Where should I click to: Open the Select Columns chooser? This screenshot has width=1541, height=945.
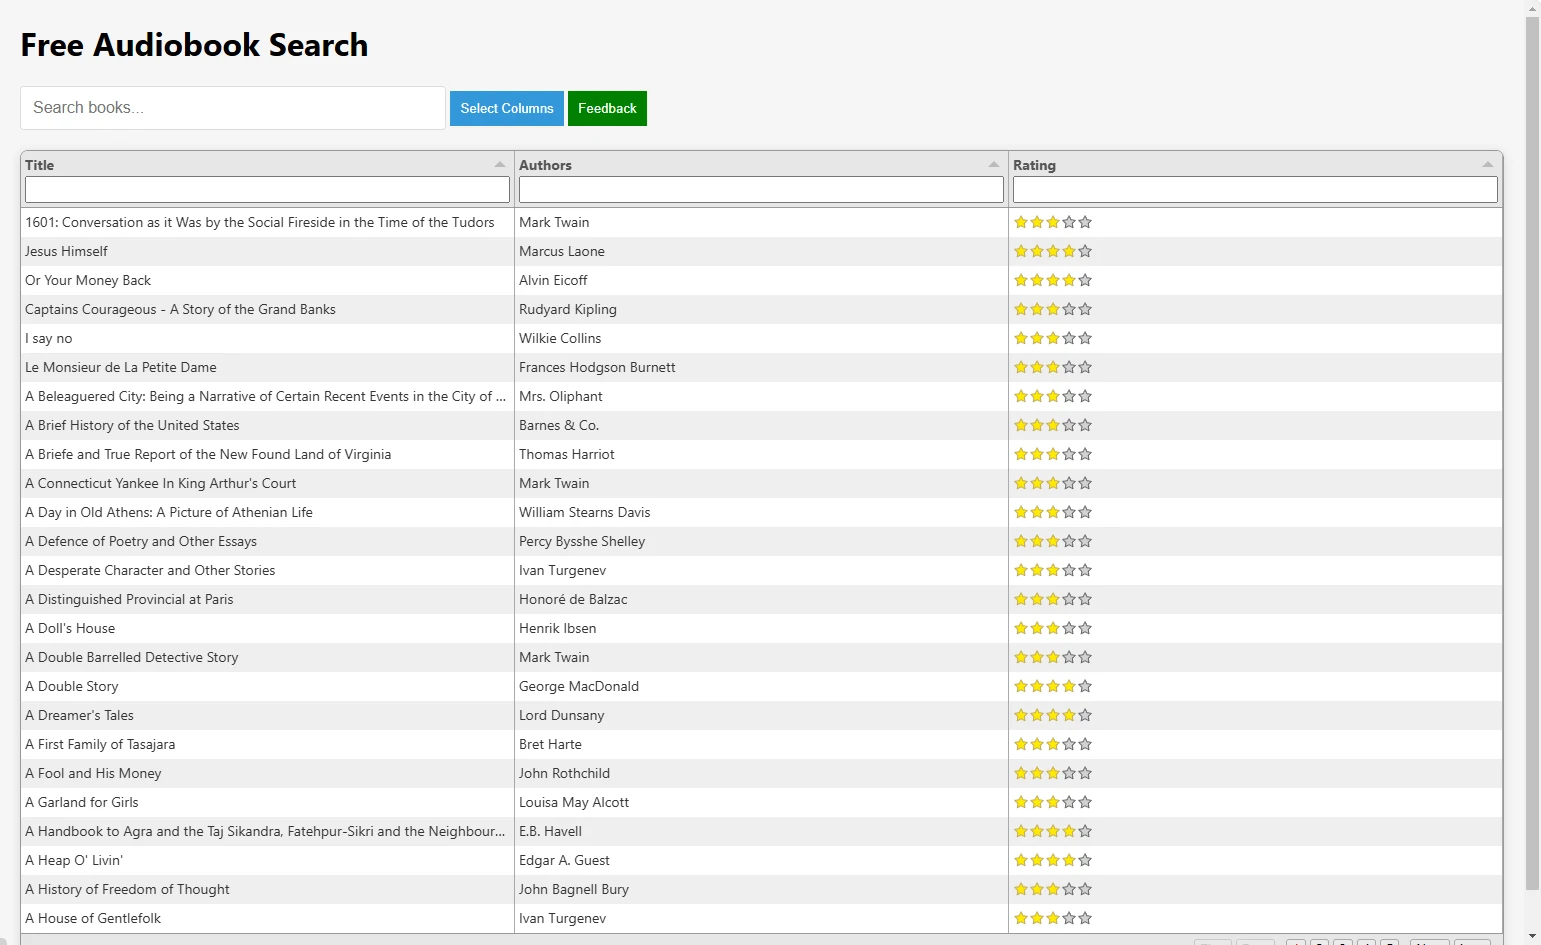tap(506, 108)
